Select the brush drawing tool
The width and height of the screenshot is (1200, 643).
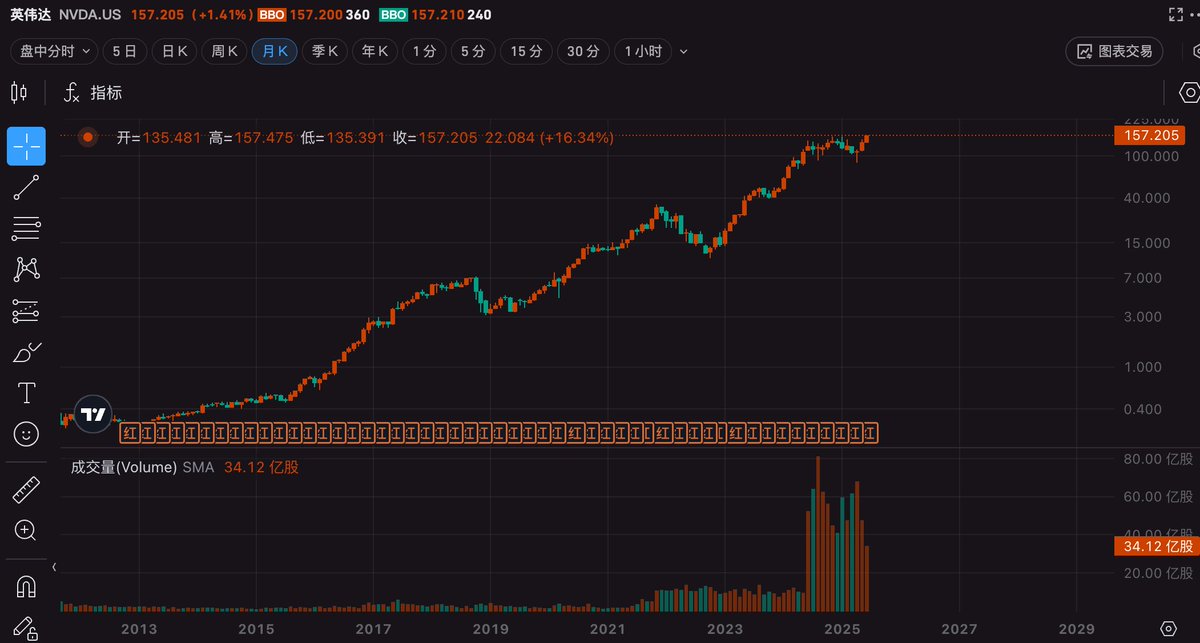(x=26, y=352)
